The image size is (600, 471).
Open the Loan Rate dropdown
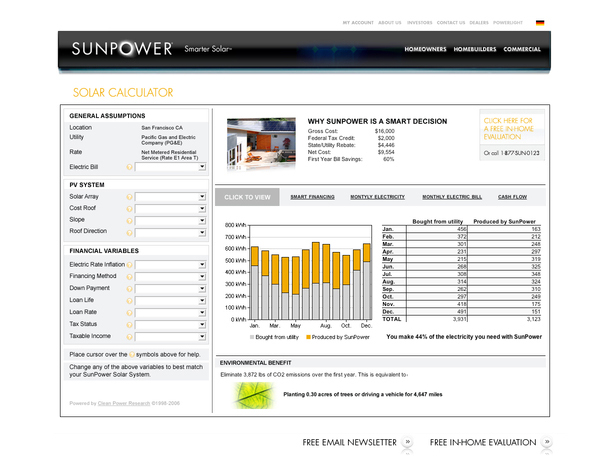point(170,313)
